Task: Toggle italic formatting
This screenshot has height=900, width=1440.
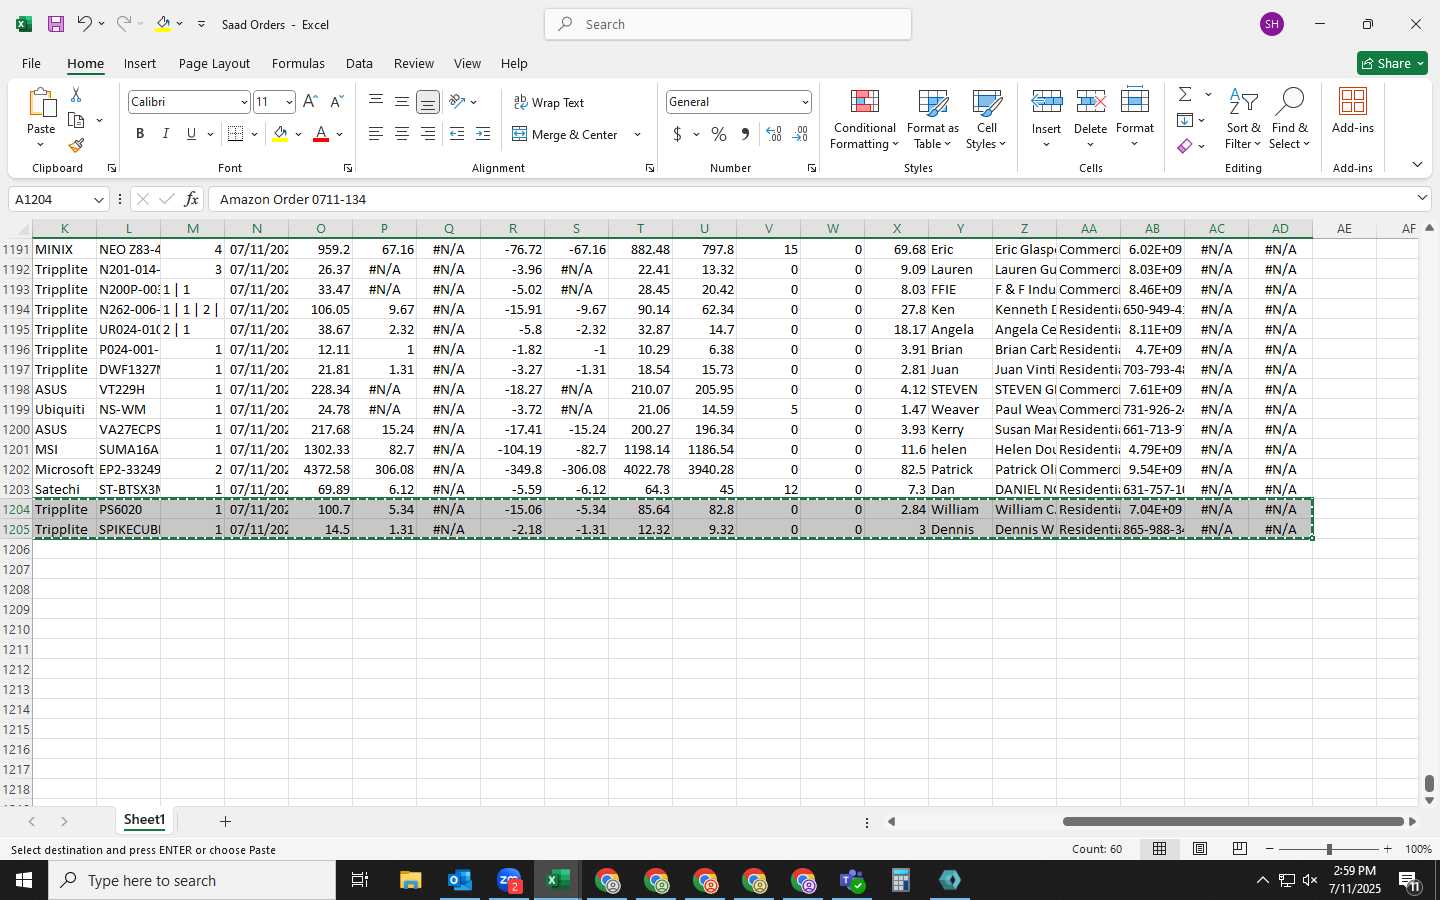Action: (x=166, y=134)
